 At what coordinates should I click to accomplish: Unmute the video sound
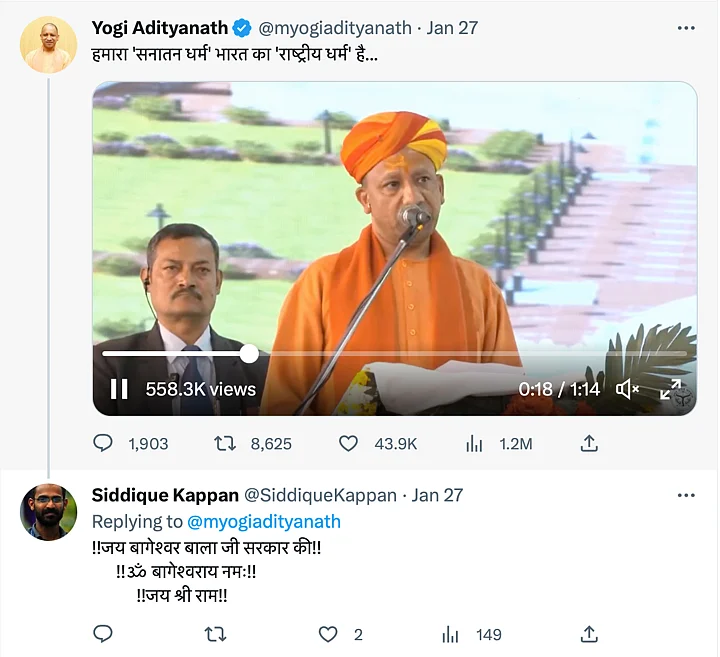[x=628, y=389]
